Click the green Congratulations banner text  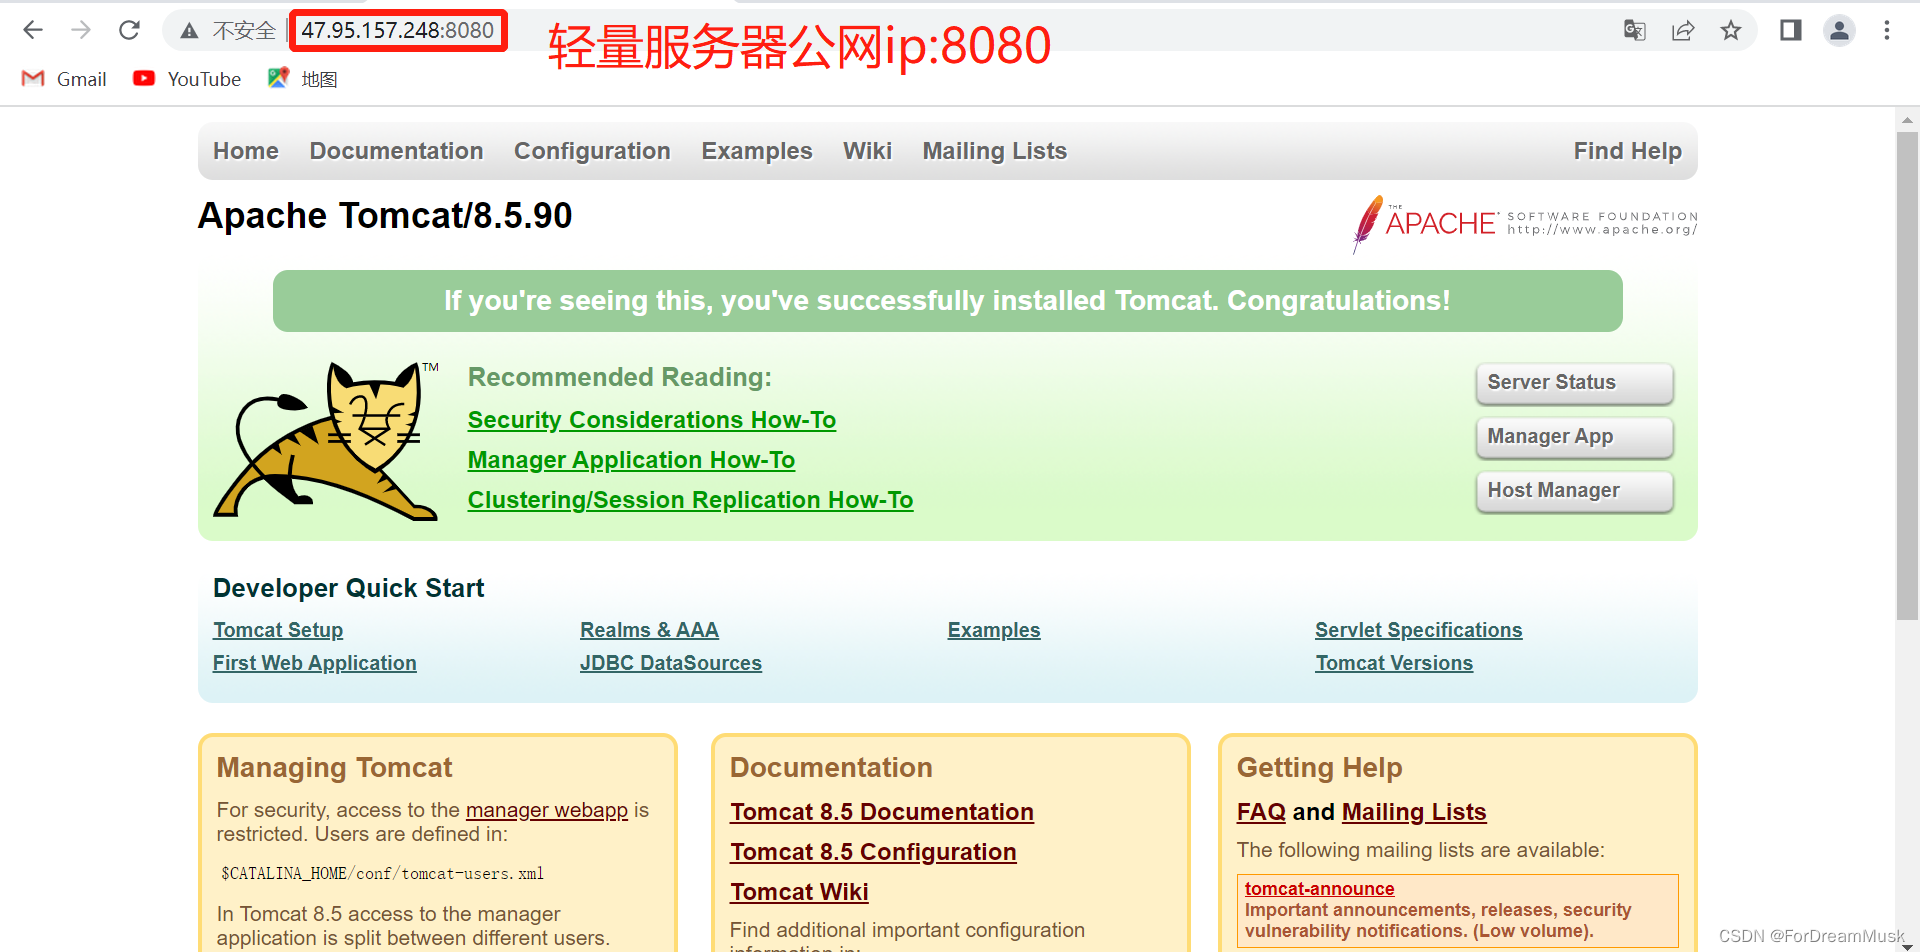947,301
